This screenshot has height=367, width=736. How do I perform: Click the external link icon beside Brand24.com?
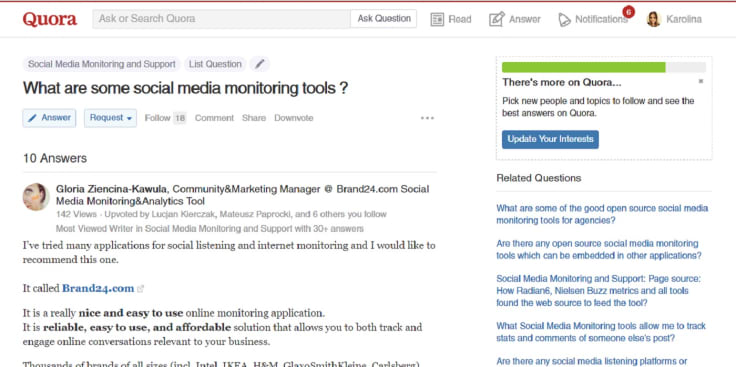pos(140,289)
